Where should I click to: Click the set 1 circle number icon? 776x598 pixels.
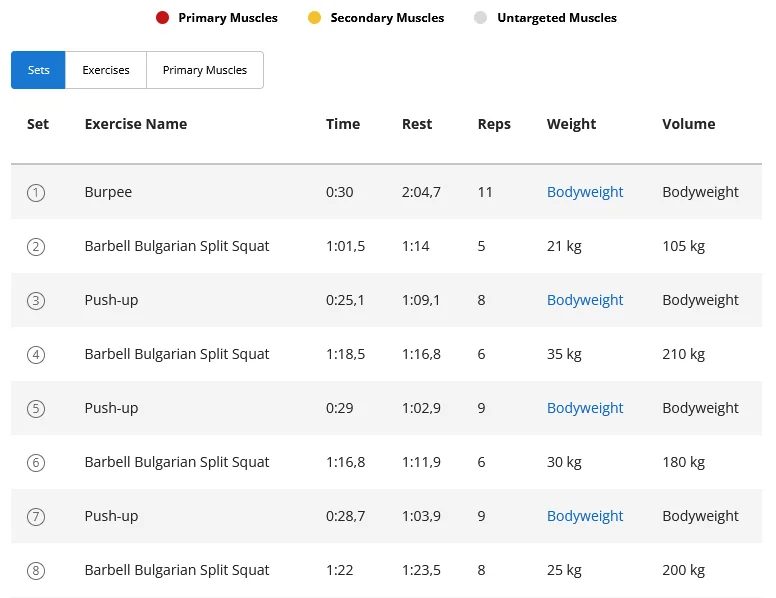pos(36,193)
